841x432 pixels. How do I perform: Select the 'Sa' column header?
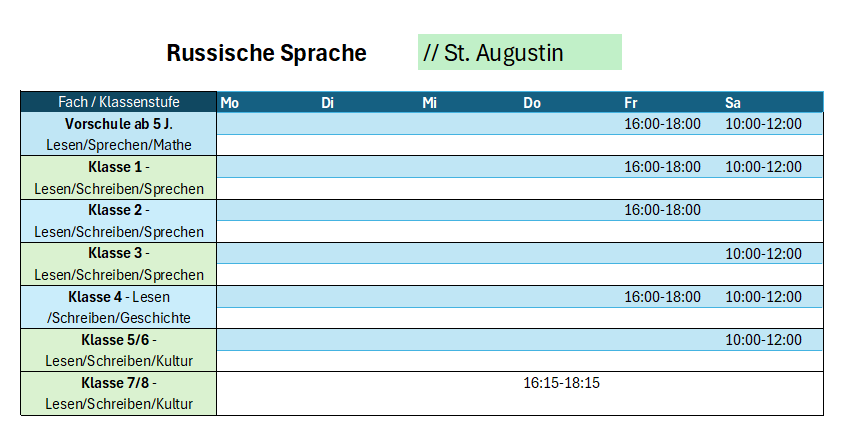(732, 102)
